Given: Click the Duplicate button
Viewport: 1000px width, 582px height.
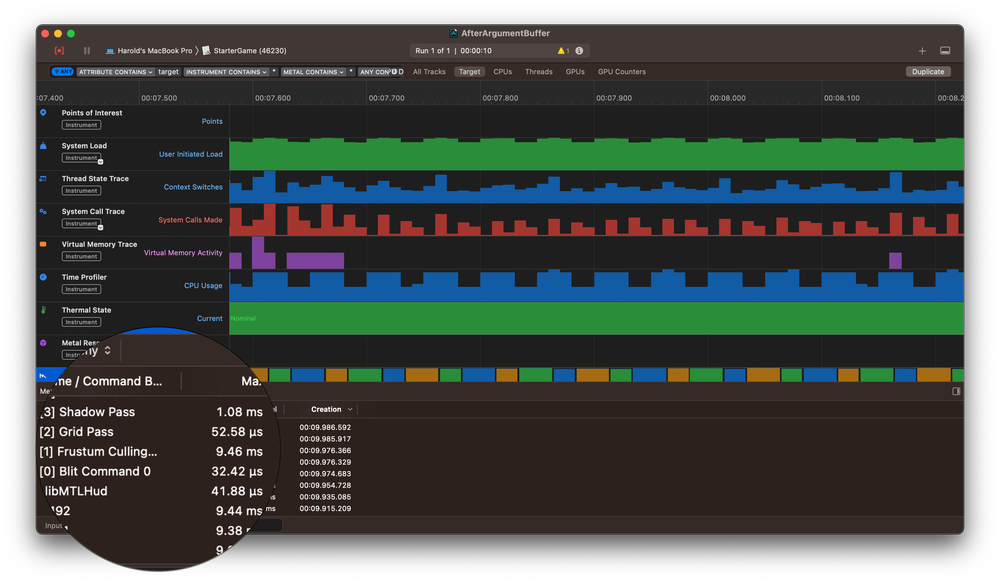Looking at the screenshot, I should click(928, 71).
